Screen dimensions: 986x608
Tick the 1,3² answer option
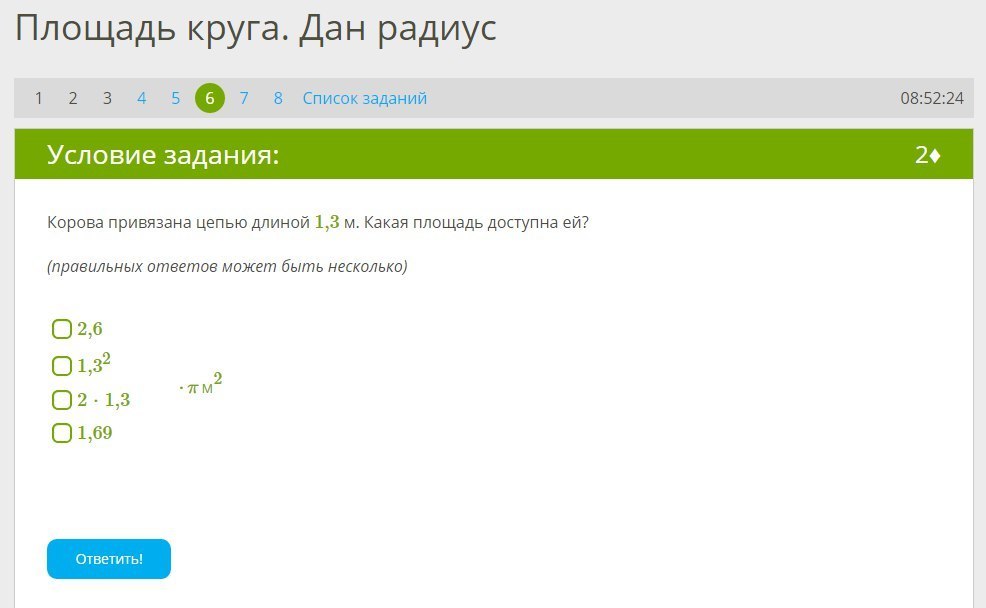(62, 365)
